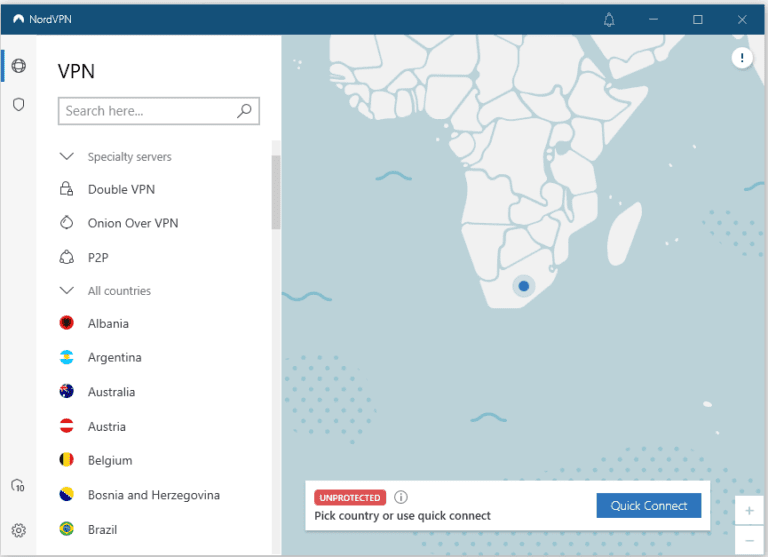Click the 10-second timer sidebar icon
This screenshot has height=557, width=768.
(x=18, y=486)
